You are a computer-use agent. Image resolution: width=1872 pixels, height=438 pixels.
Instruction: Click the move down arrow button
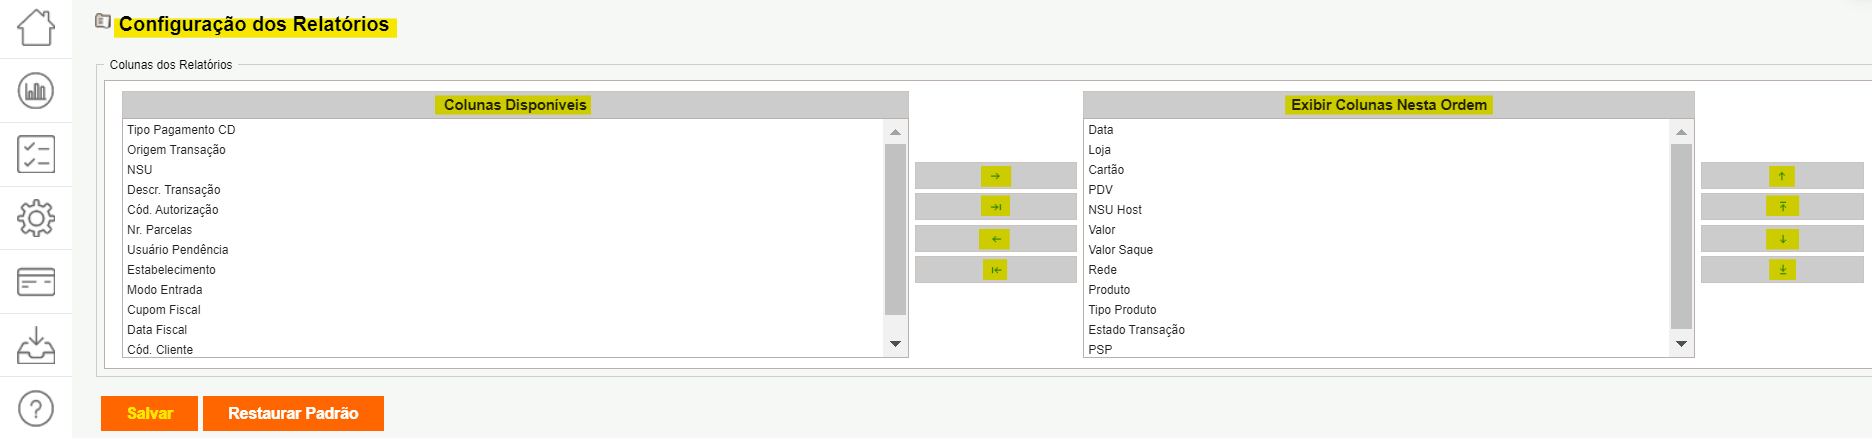coord(1782,239)
